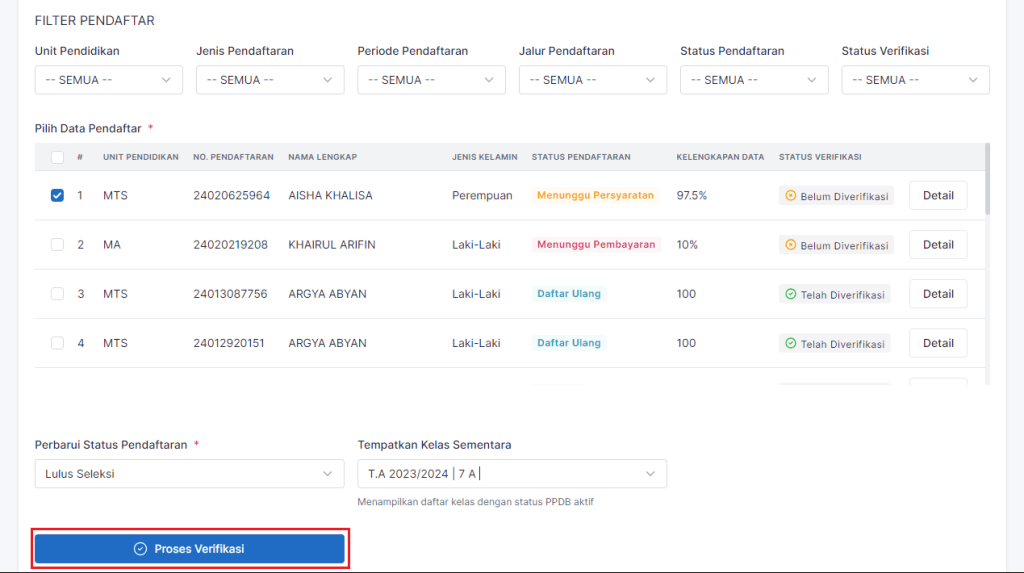Click Daftar Ulang tag in row 3

pyautogui.click(x=569, y=293)
